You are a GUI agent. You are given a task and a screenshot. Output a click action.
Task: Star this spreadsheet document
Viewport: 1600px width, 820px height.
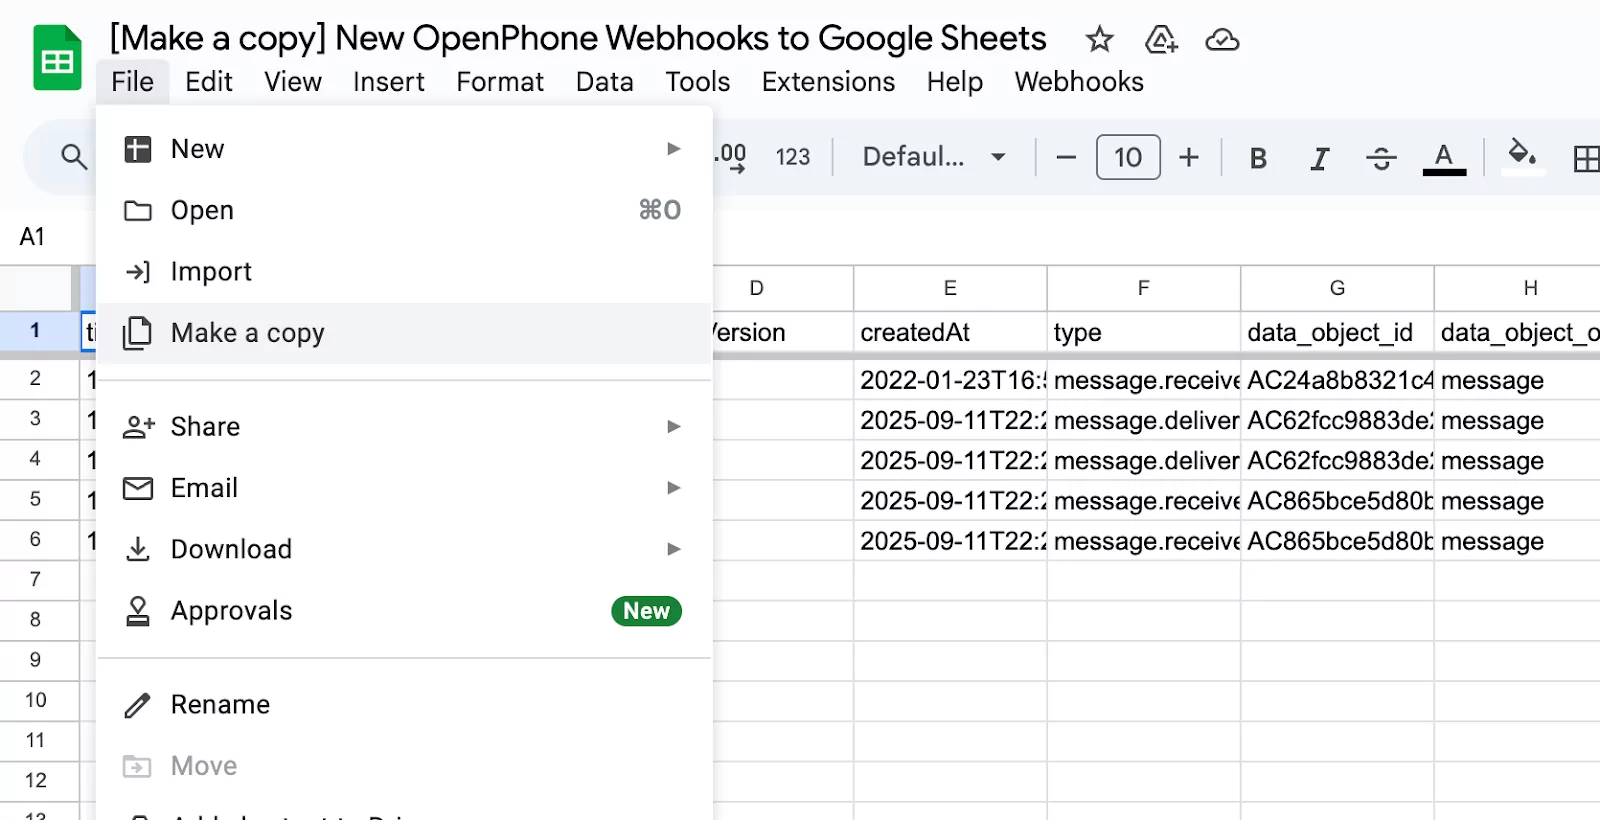1099,39
